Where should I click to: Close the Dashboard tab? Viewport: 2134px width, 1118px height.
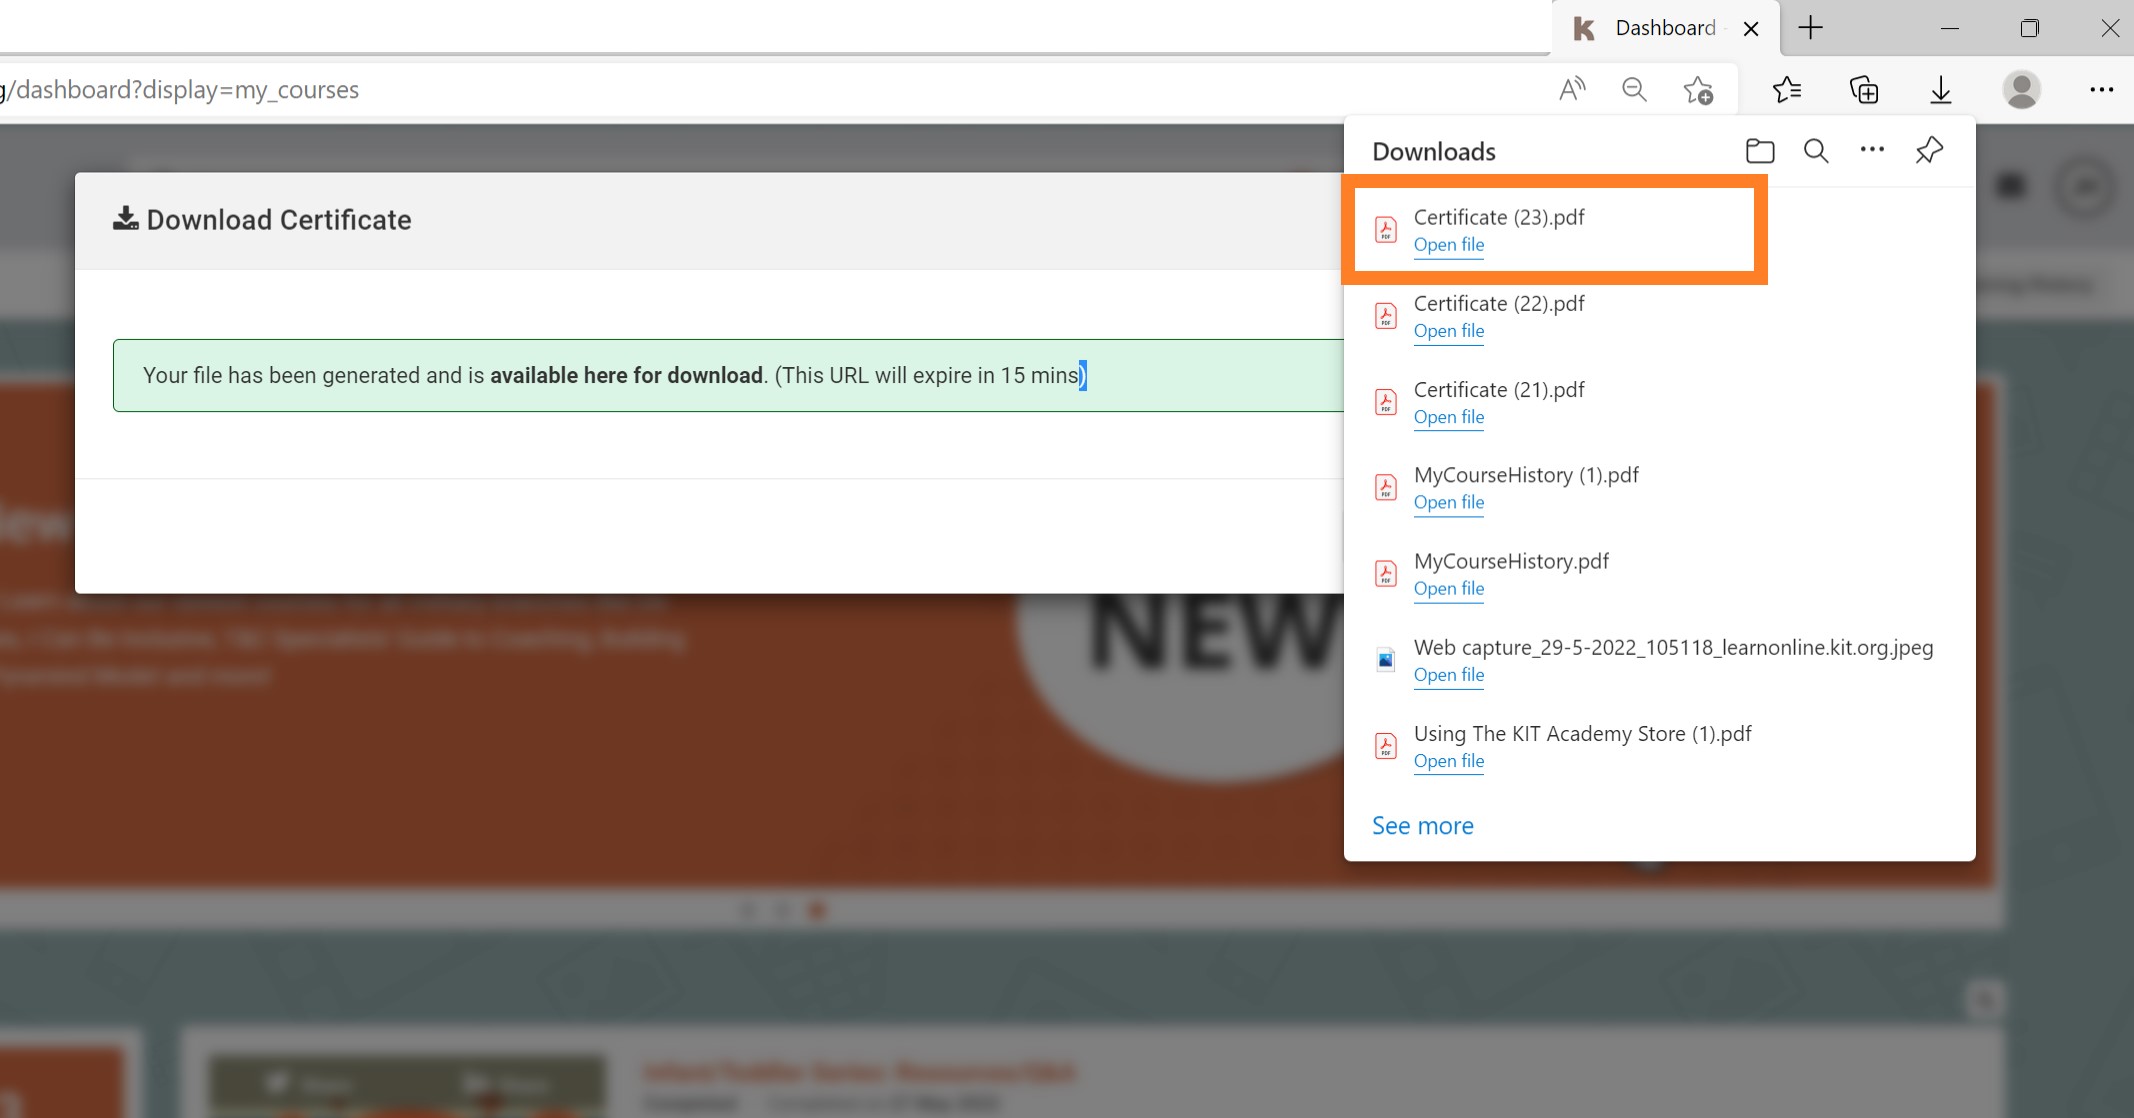point(1751,29)
